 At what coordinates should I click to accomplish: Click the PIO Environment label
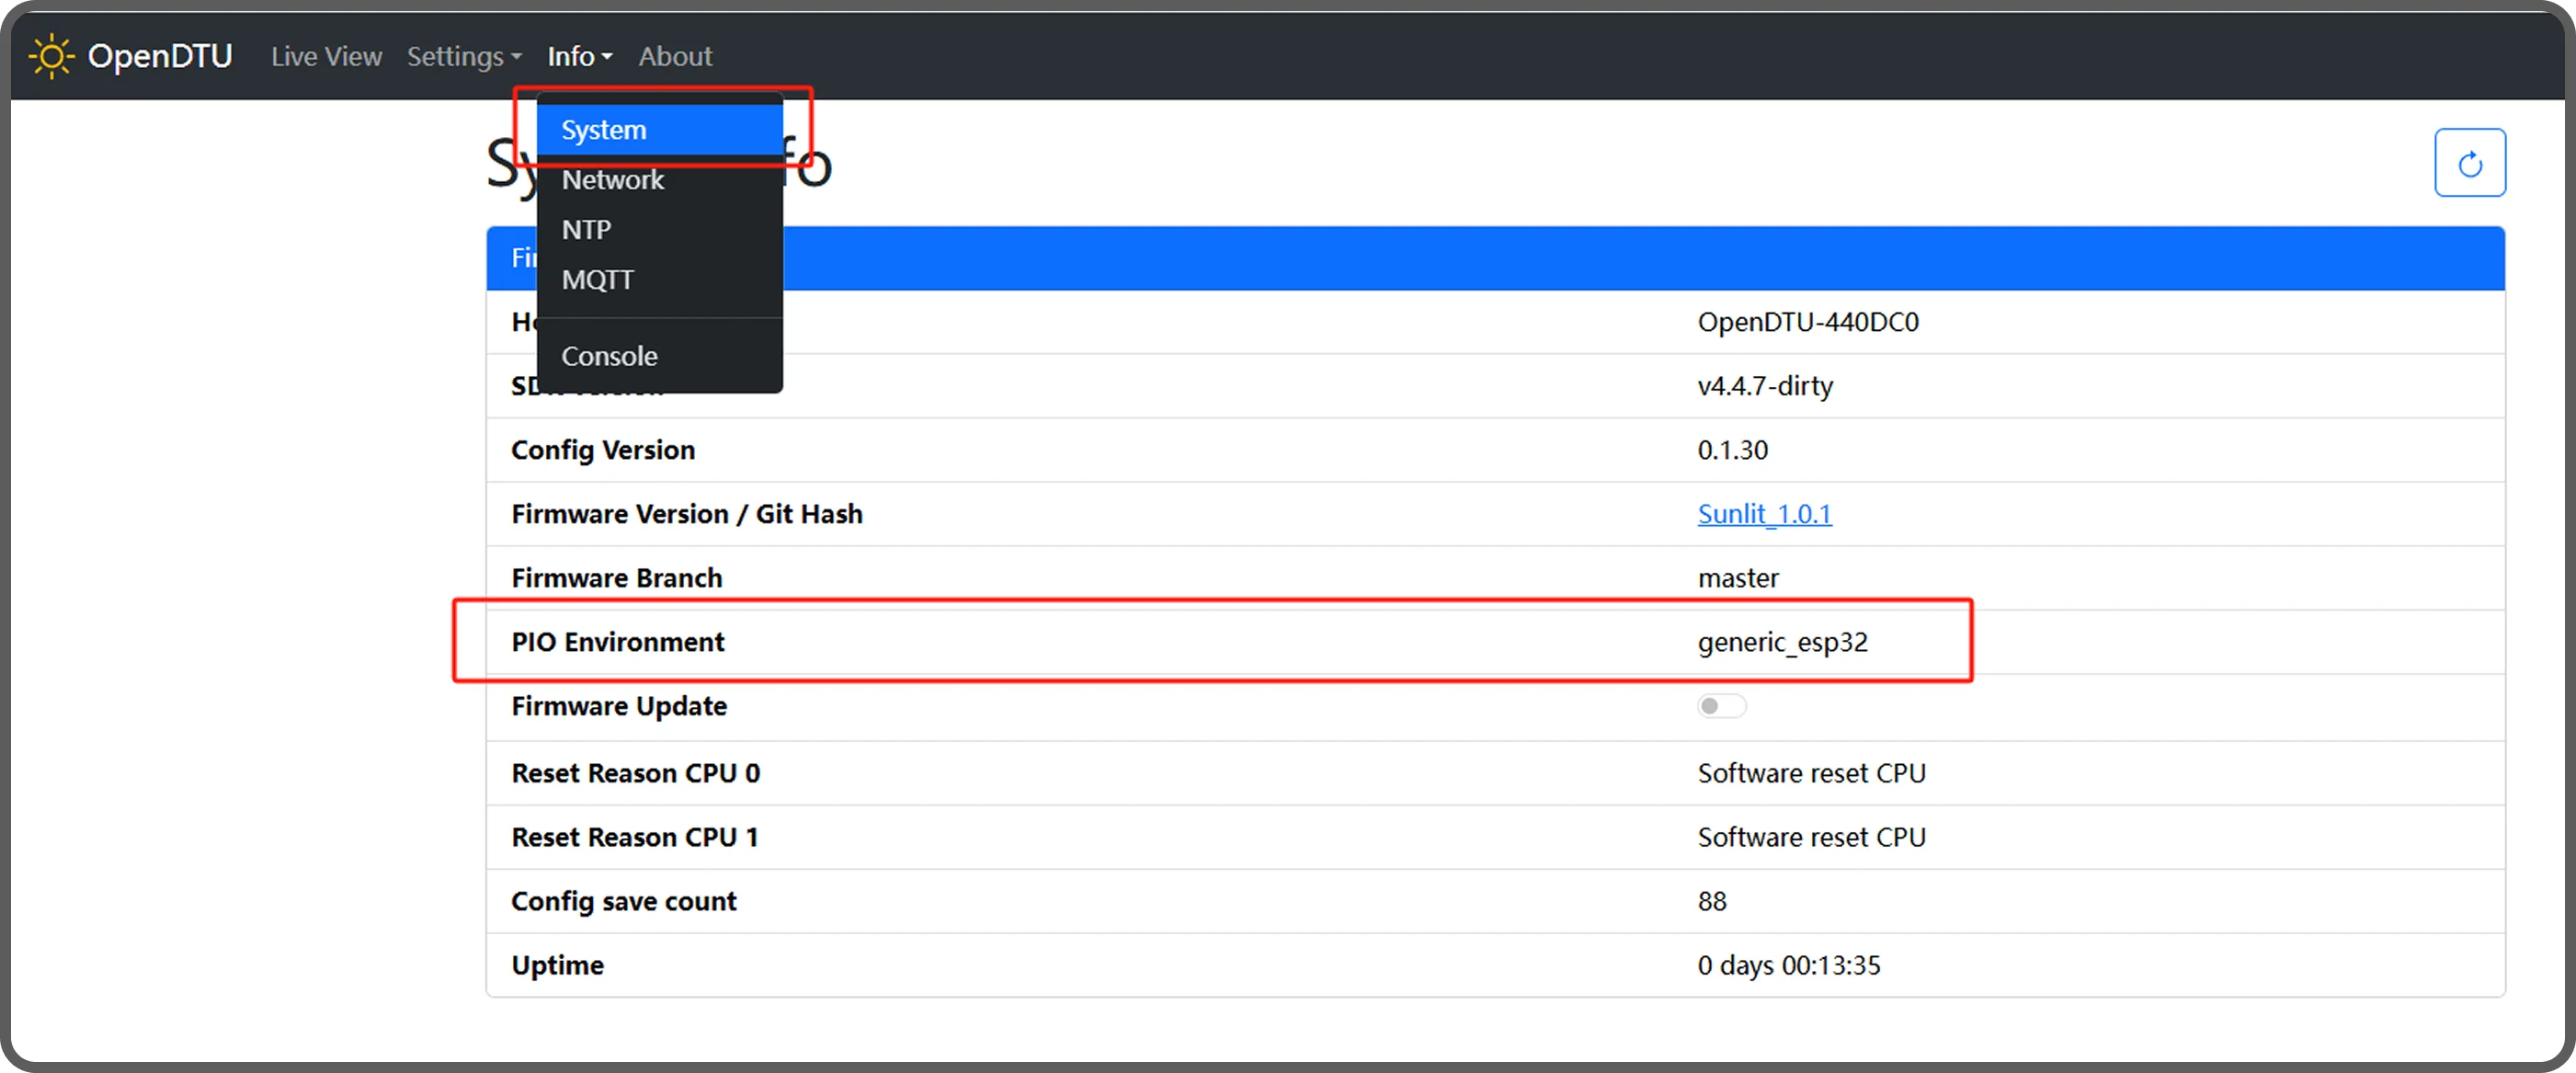click(617, 642)
